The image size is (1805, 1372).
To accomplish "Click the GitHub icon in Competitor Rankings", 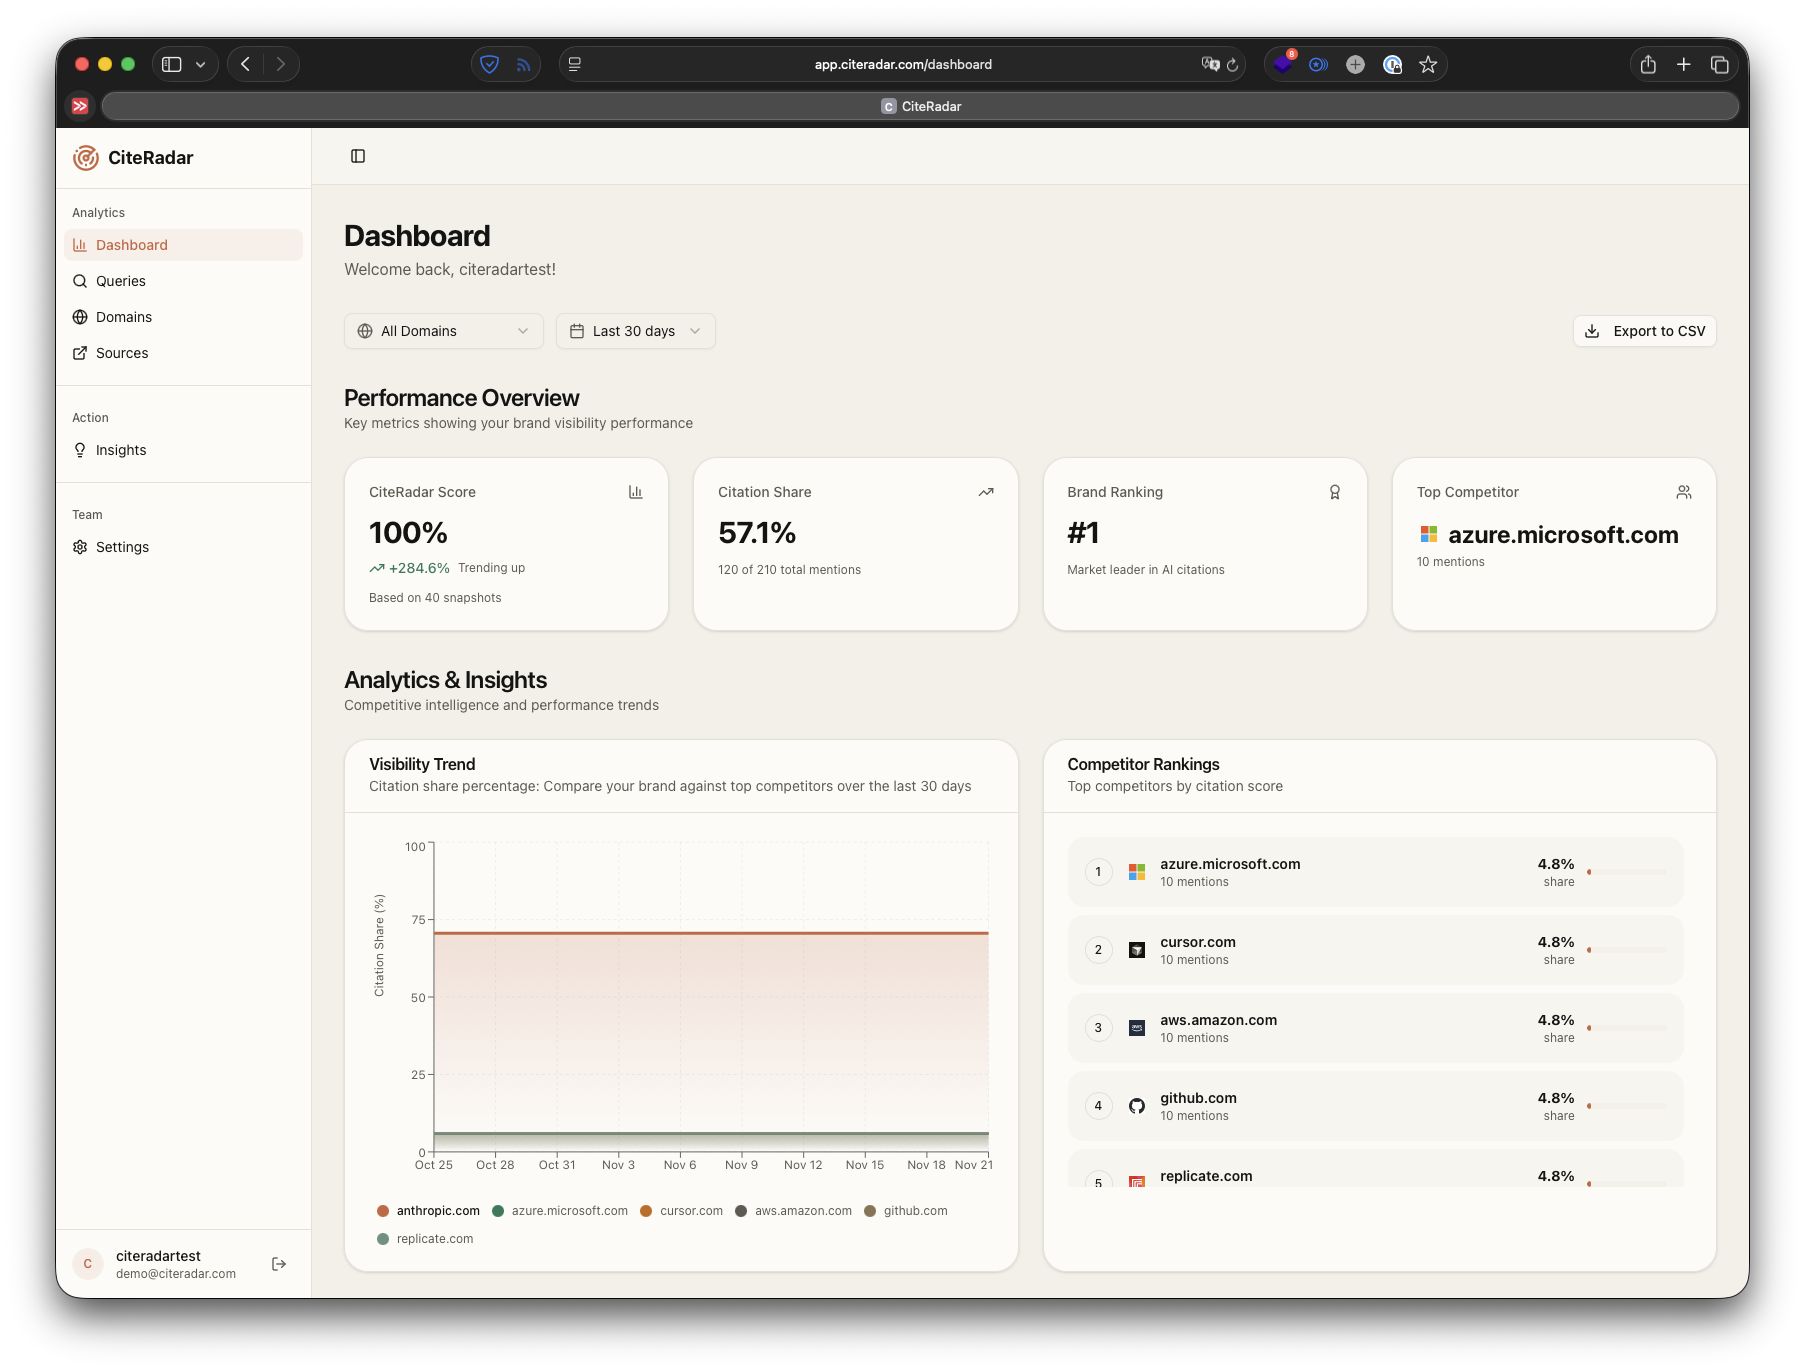I will tap(1136, 1106).
